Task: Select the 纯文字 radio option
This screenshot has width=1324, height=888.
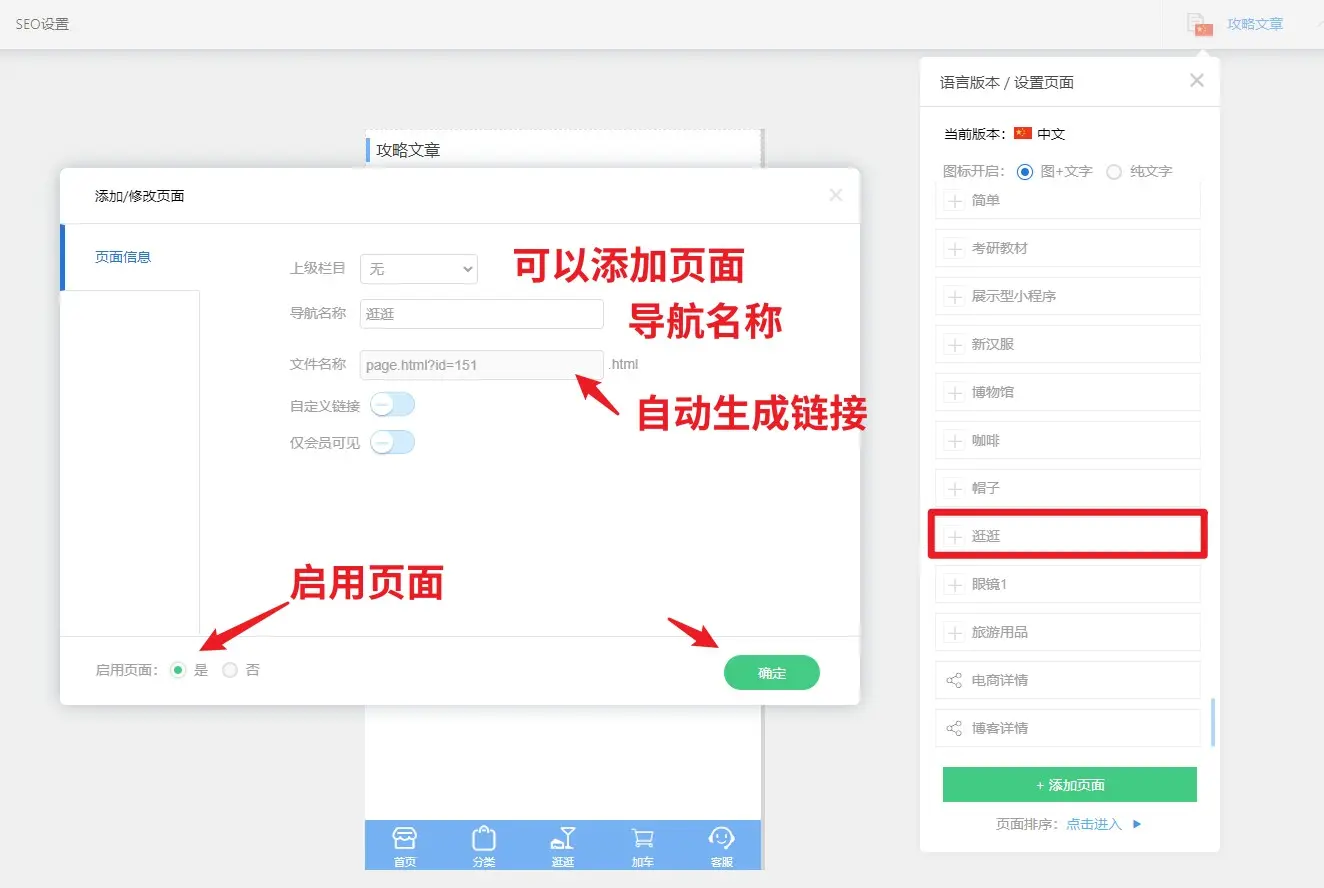Action: [x=1114, y=171]
